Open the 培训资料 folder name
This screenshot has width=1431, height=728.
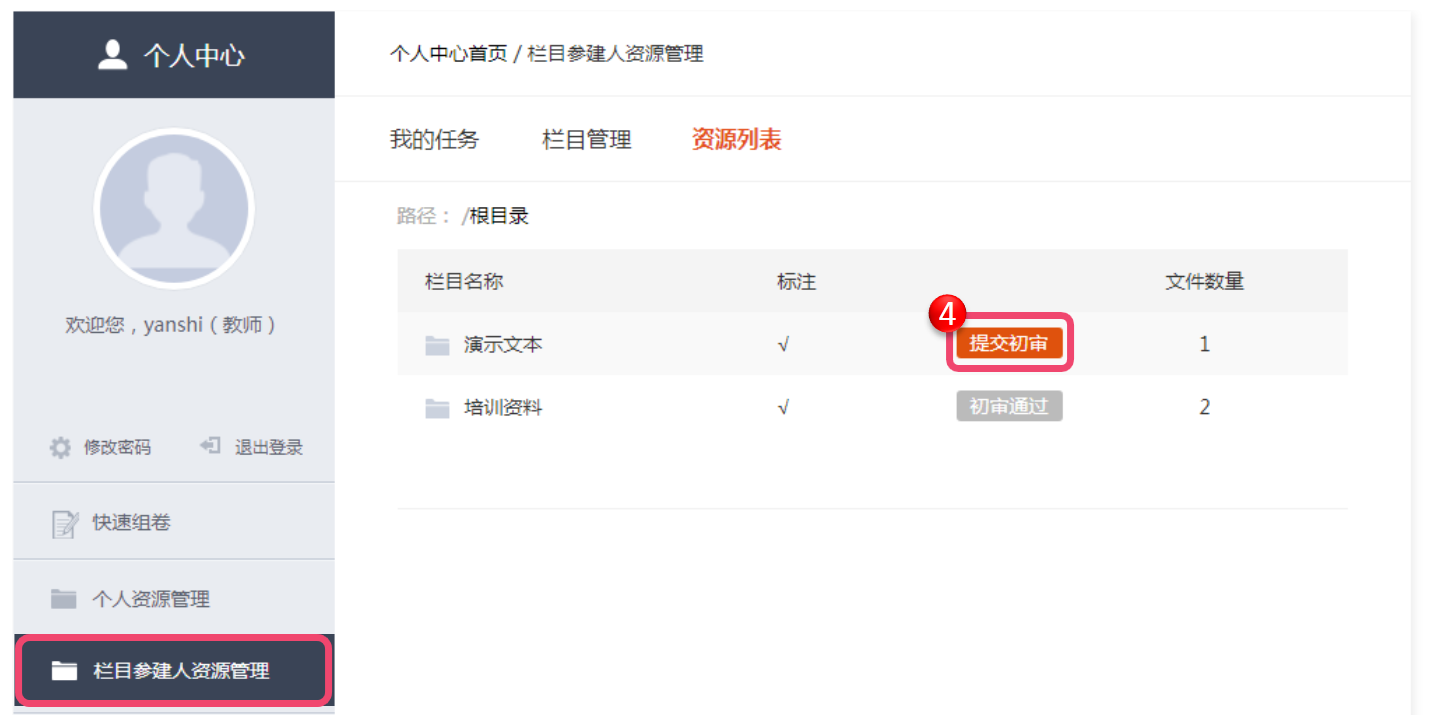[503, 408]
